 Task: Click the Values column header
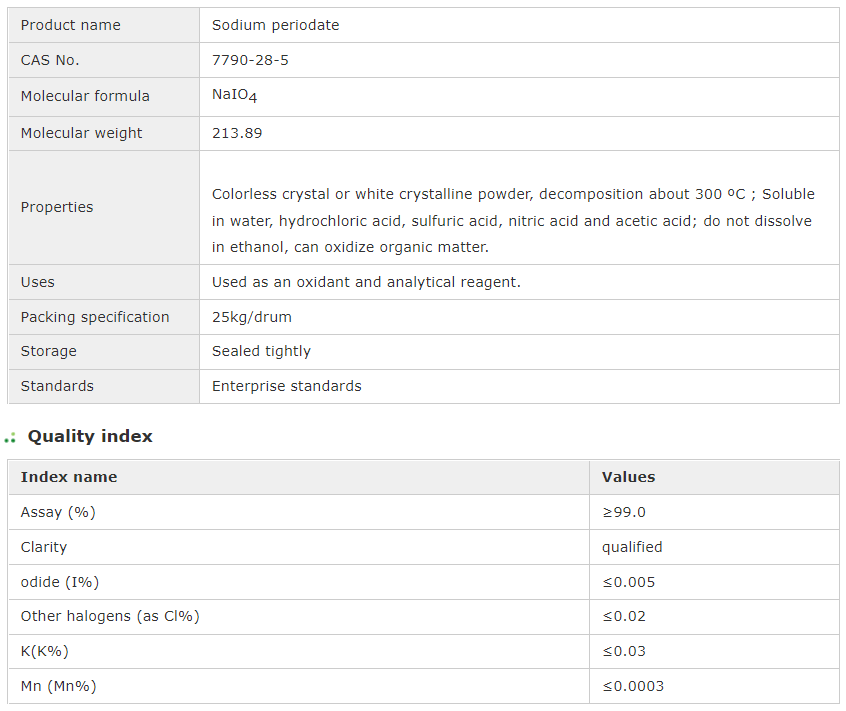click(x=628, y=477)
